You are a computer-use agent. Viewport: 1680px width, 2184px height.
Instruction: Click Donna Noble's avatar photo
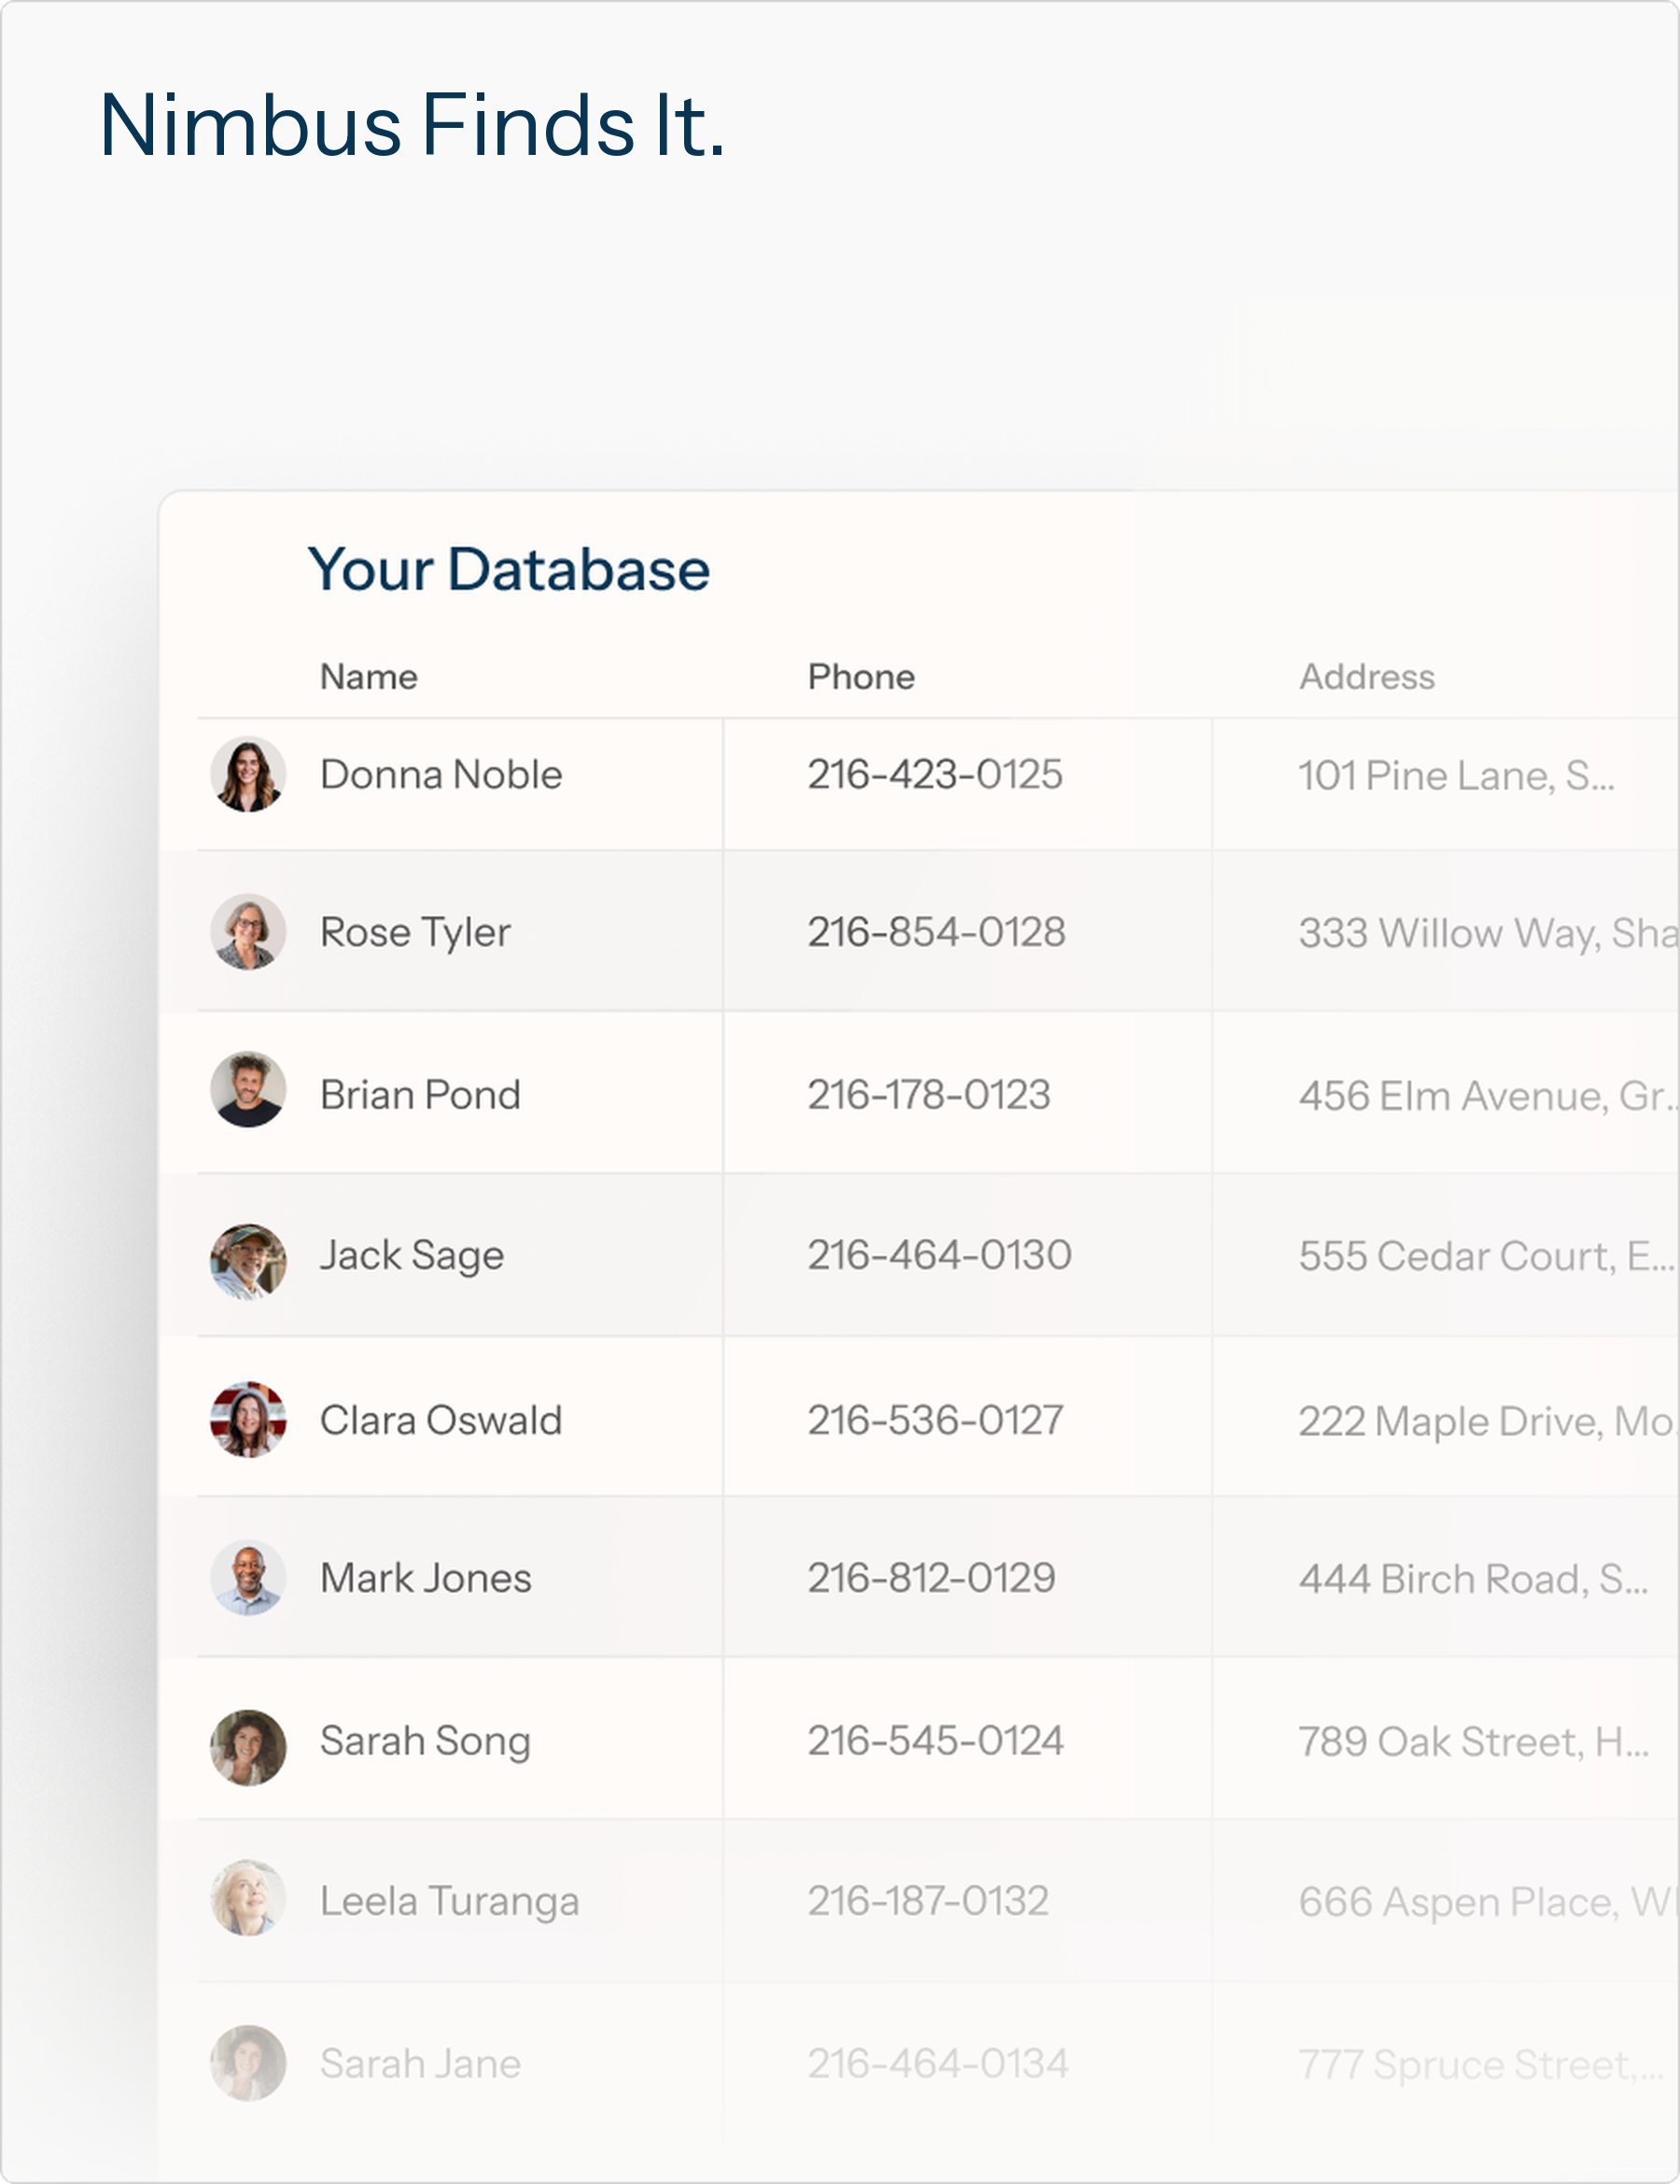tap(248, 774)
